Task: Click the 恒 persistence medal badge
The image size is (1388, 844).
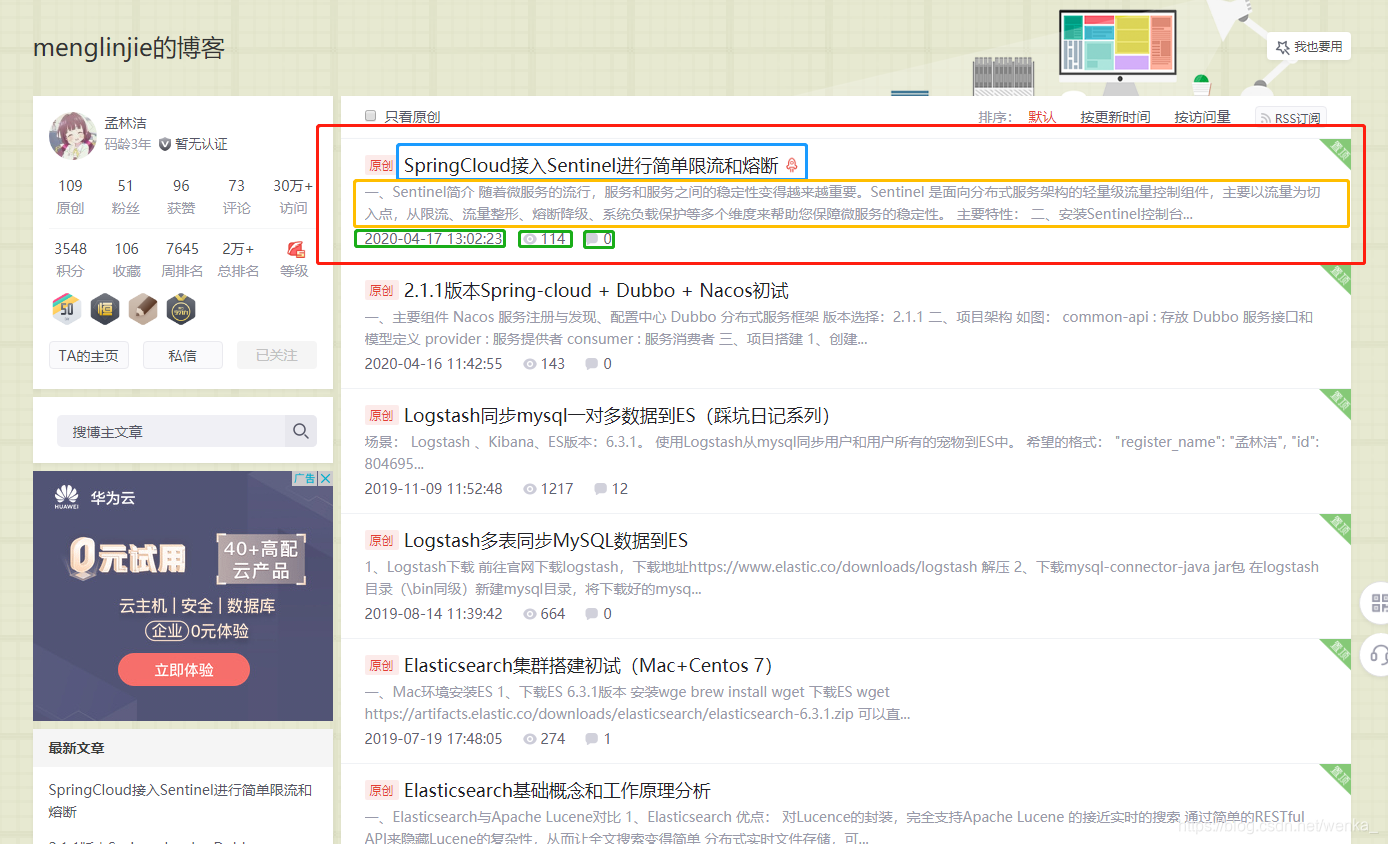Action: click(x=105, y=309)
